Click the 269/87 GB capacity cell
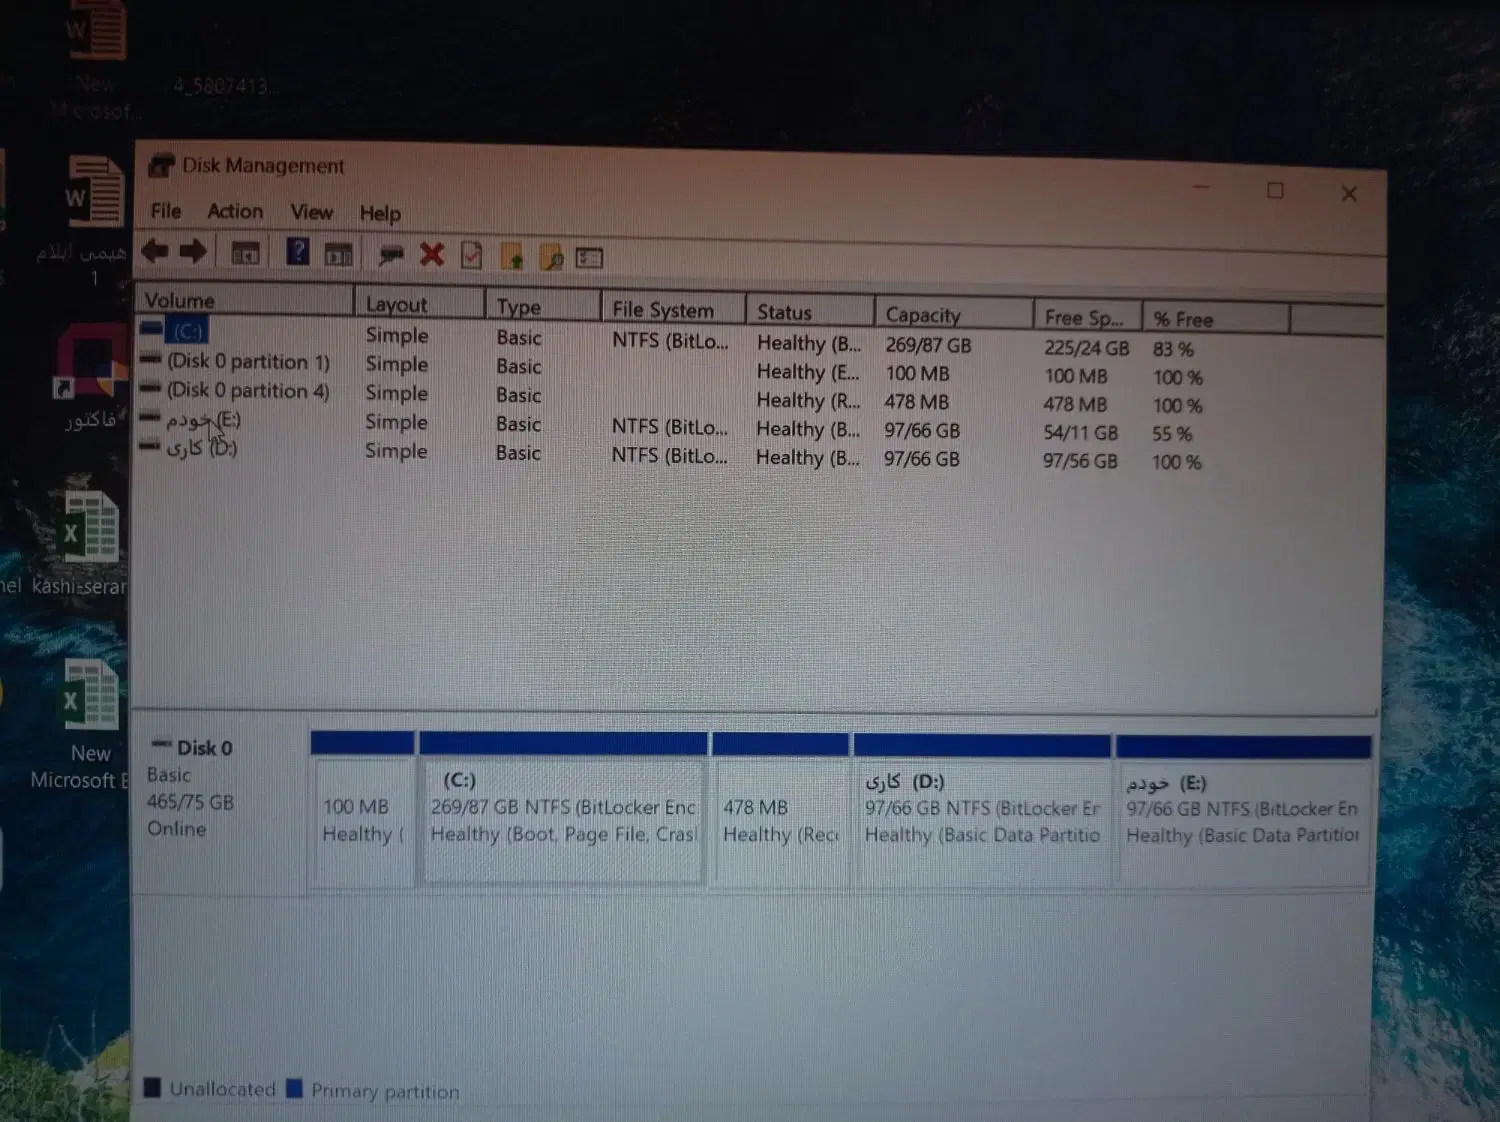1500x1122 pixels. pyautogui.click(x=928, y=345)
